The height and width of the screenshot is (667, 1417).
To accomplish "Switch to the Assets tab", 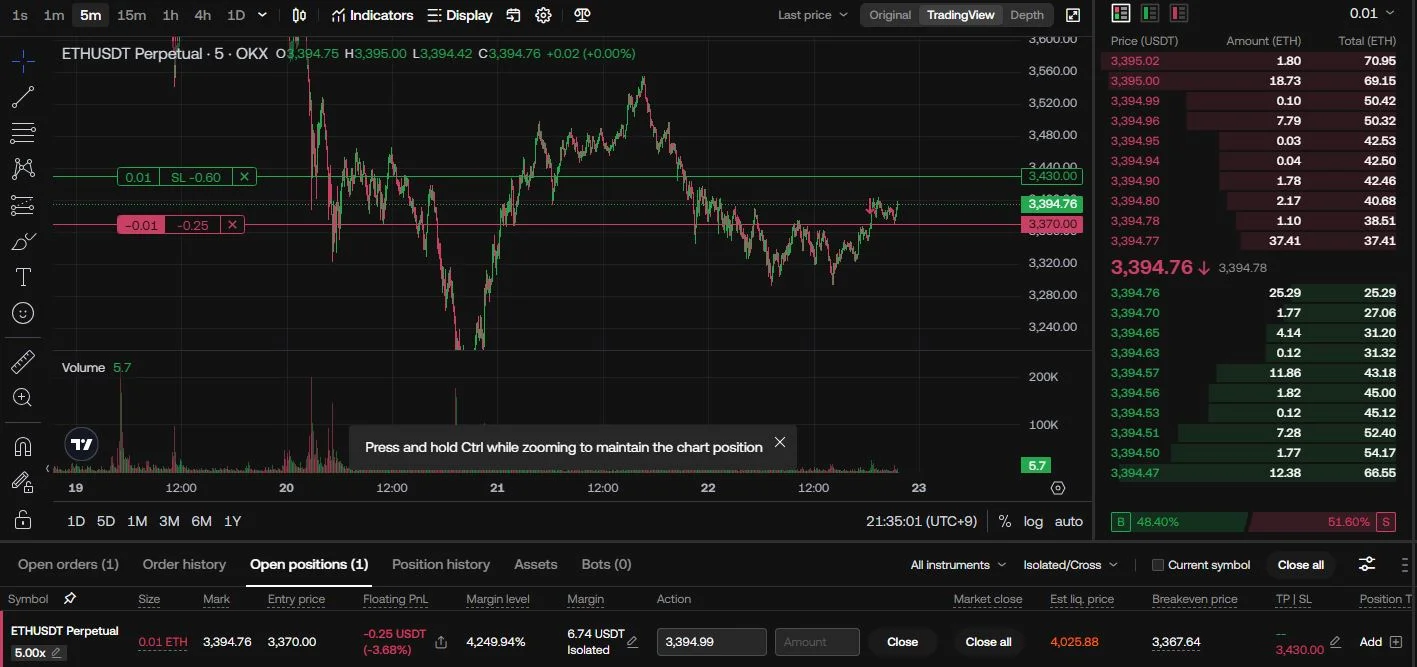I will (536, 564).
